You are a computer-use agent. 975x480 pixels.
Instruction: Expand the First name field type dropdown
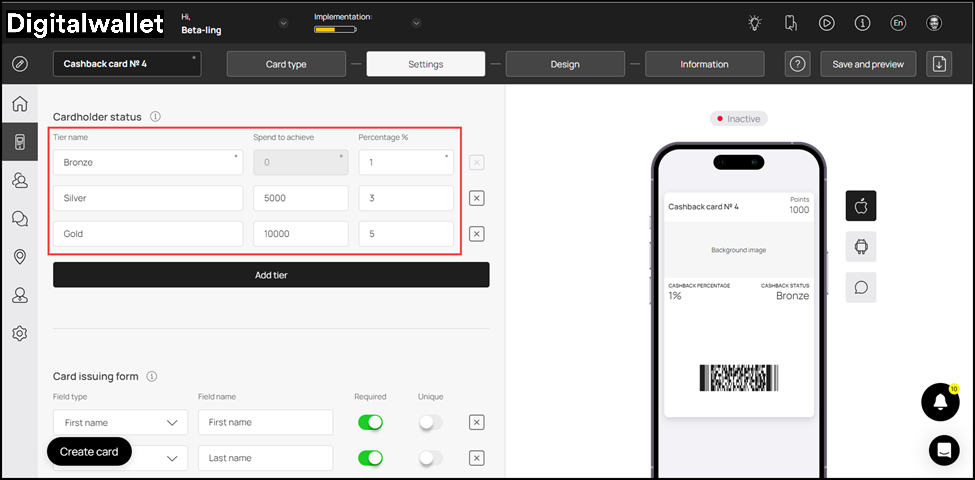click(120, 423)
